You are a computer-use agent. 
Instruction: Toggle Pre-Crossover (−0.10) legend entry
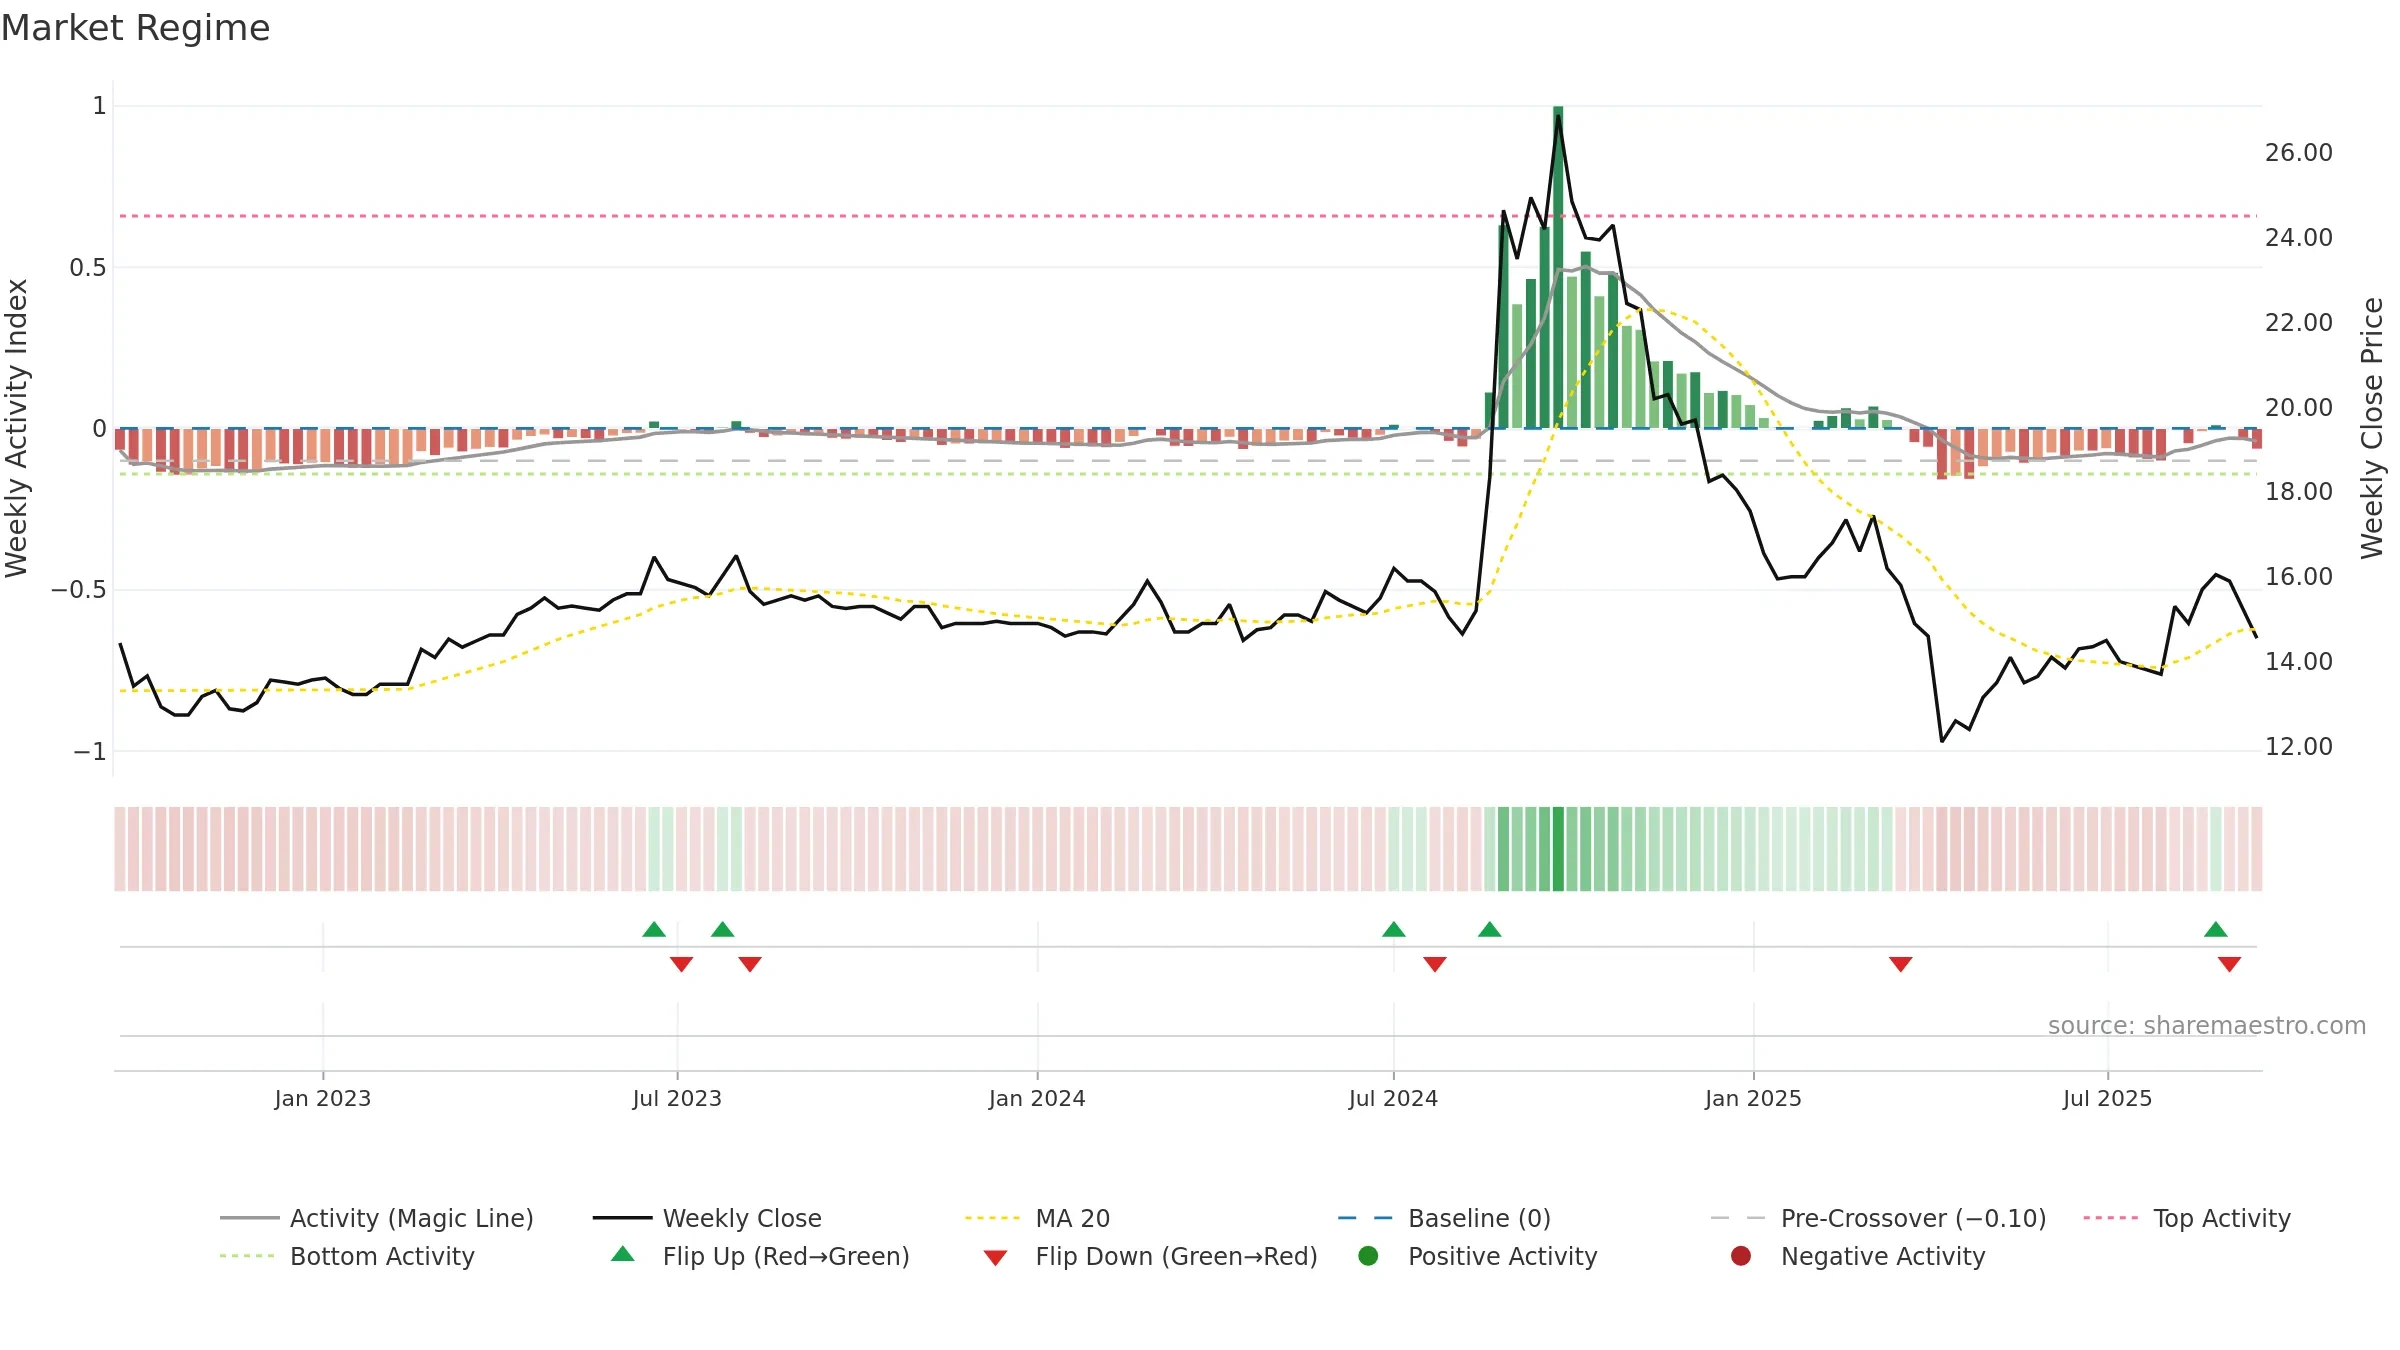coord(1878,1218)
